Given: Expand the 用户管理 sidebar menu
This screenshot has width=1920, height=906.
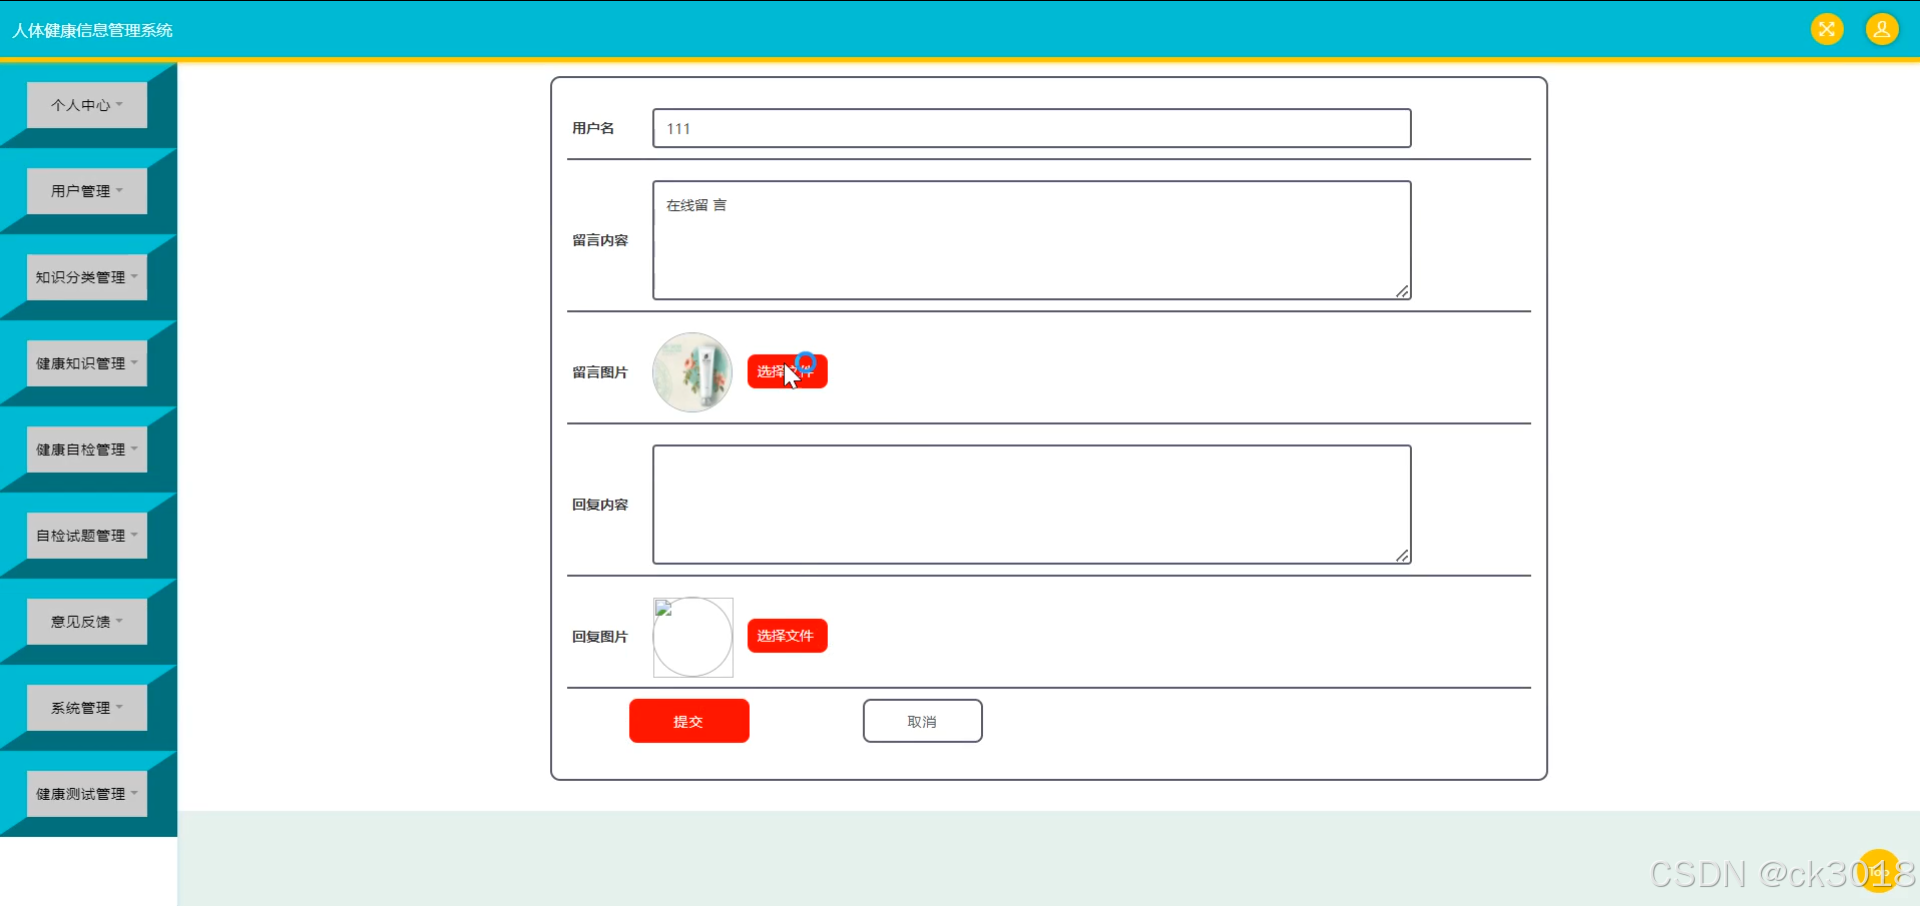Looking at the screenshot, I should point(87,191).
